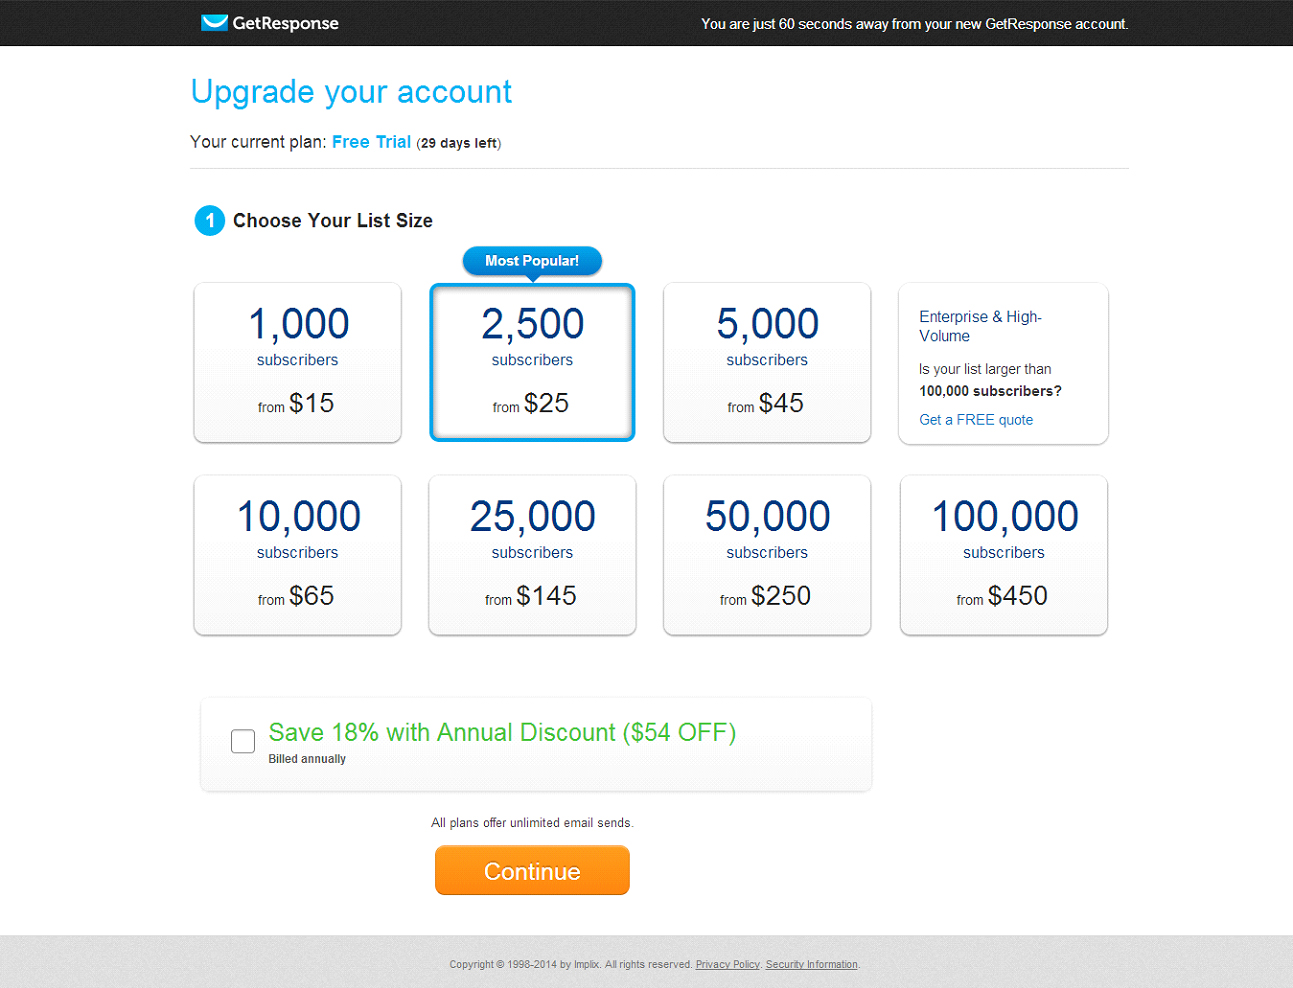Enable the Annual Discount checkbox
The image size is (1293, 988).
click(x=243, y=741)
